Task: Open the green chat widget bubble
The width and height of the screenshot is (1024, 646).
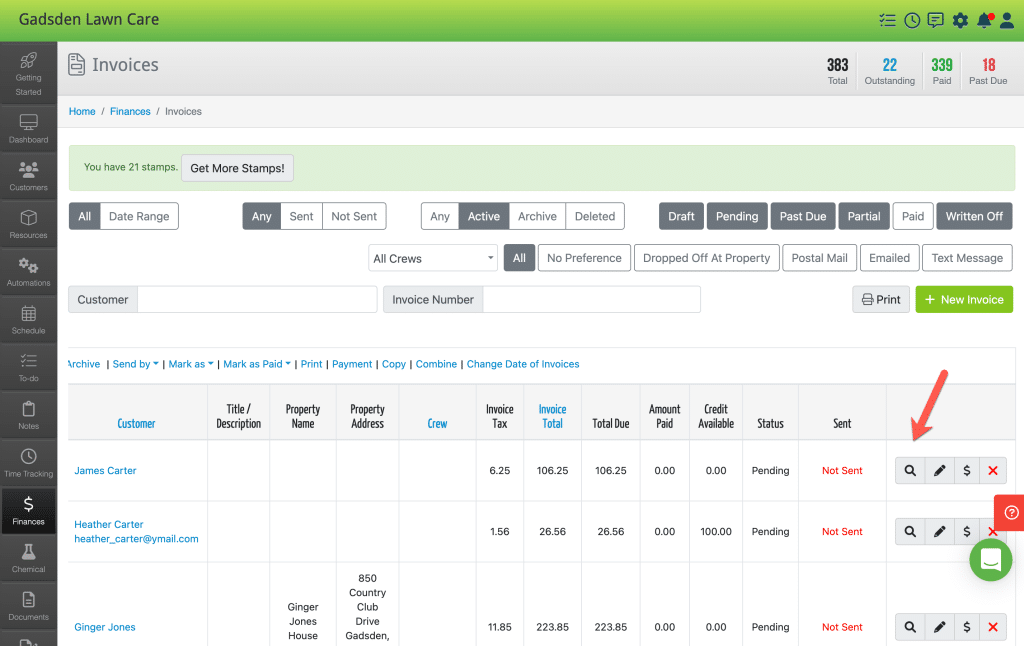Action: click(991, 560)
